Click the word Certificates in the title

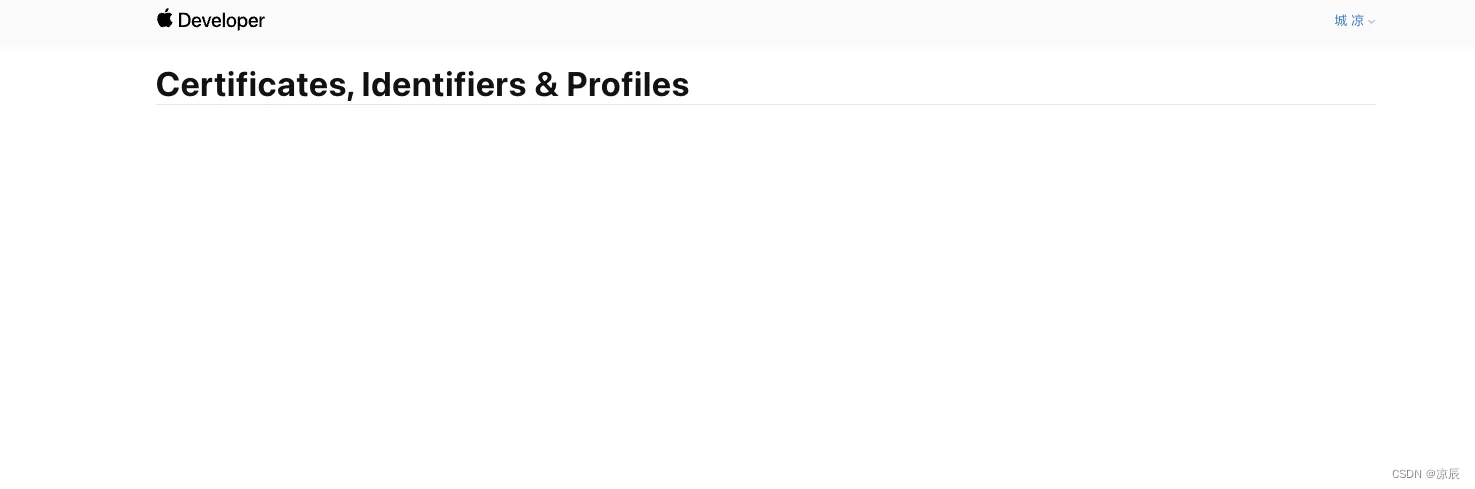click(x=251, y=85)
